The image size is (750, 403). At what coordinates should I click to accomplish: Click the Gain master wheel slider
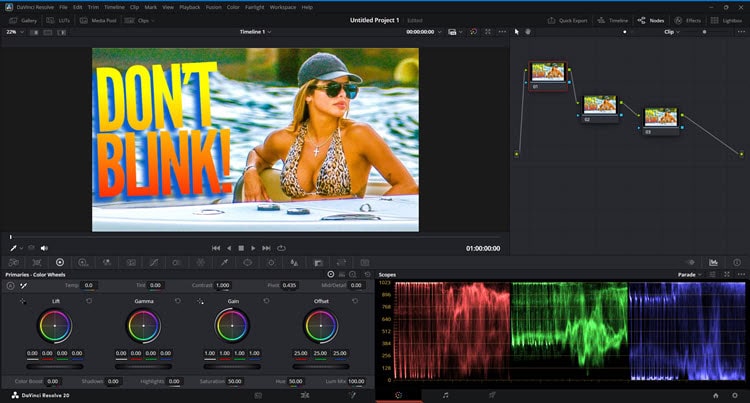[x=232, y=367]
